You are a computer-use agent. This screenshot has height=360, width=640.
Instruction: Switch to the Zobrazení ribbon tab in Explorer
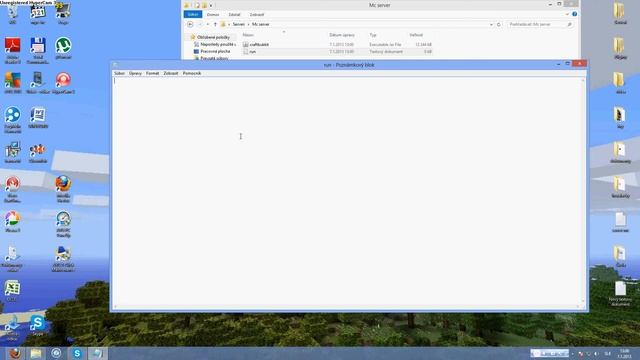point(257,14)
